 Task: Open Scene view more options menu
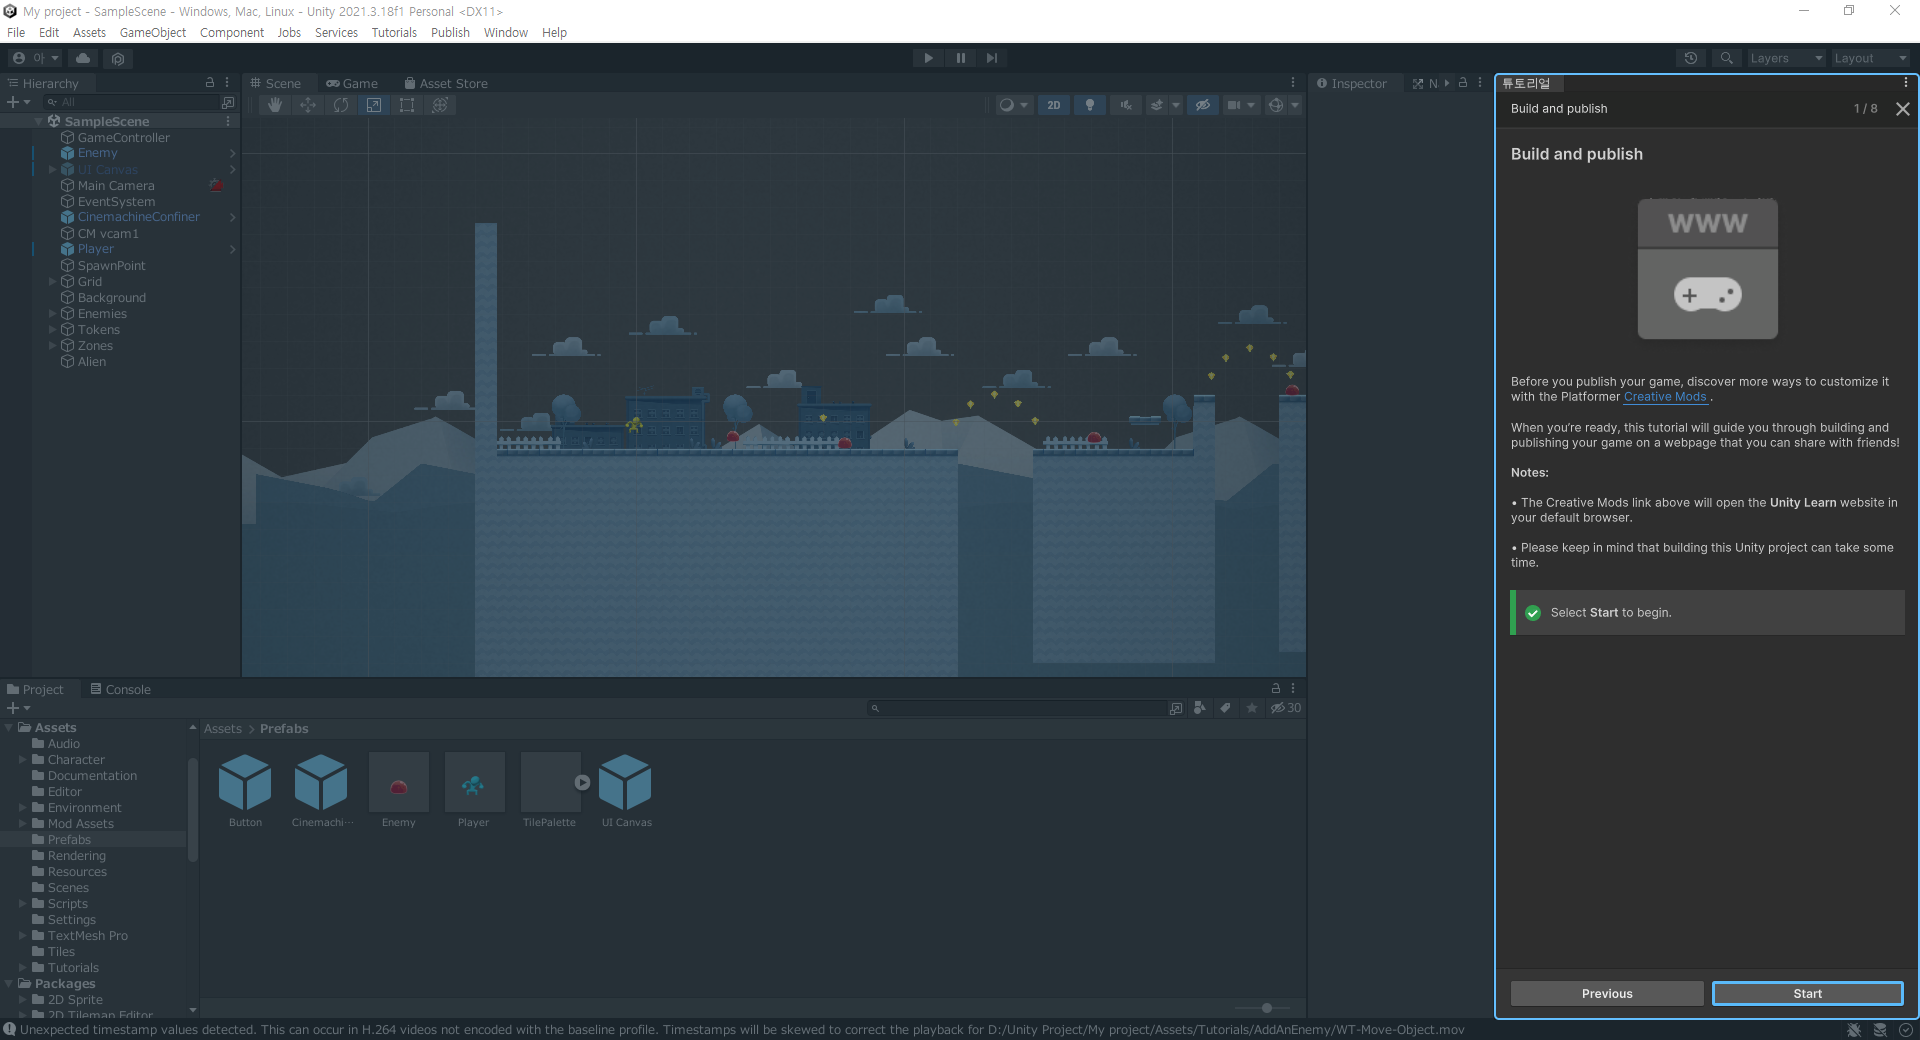(1293, 83)
